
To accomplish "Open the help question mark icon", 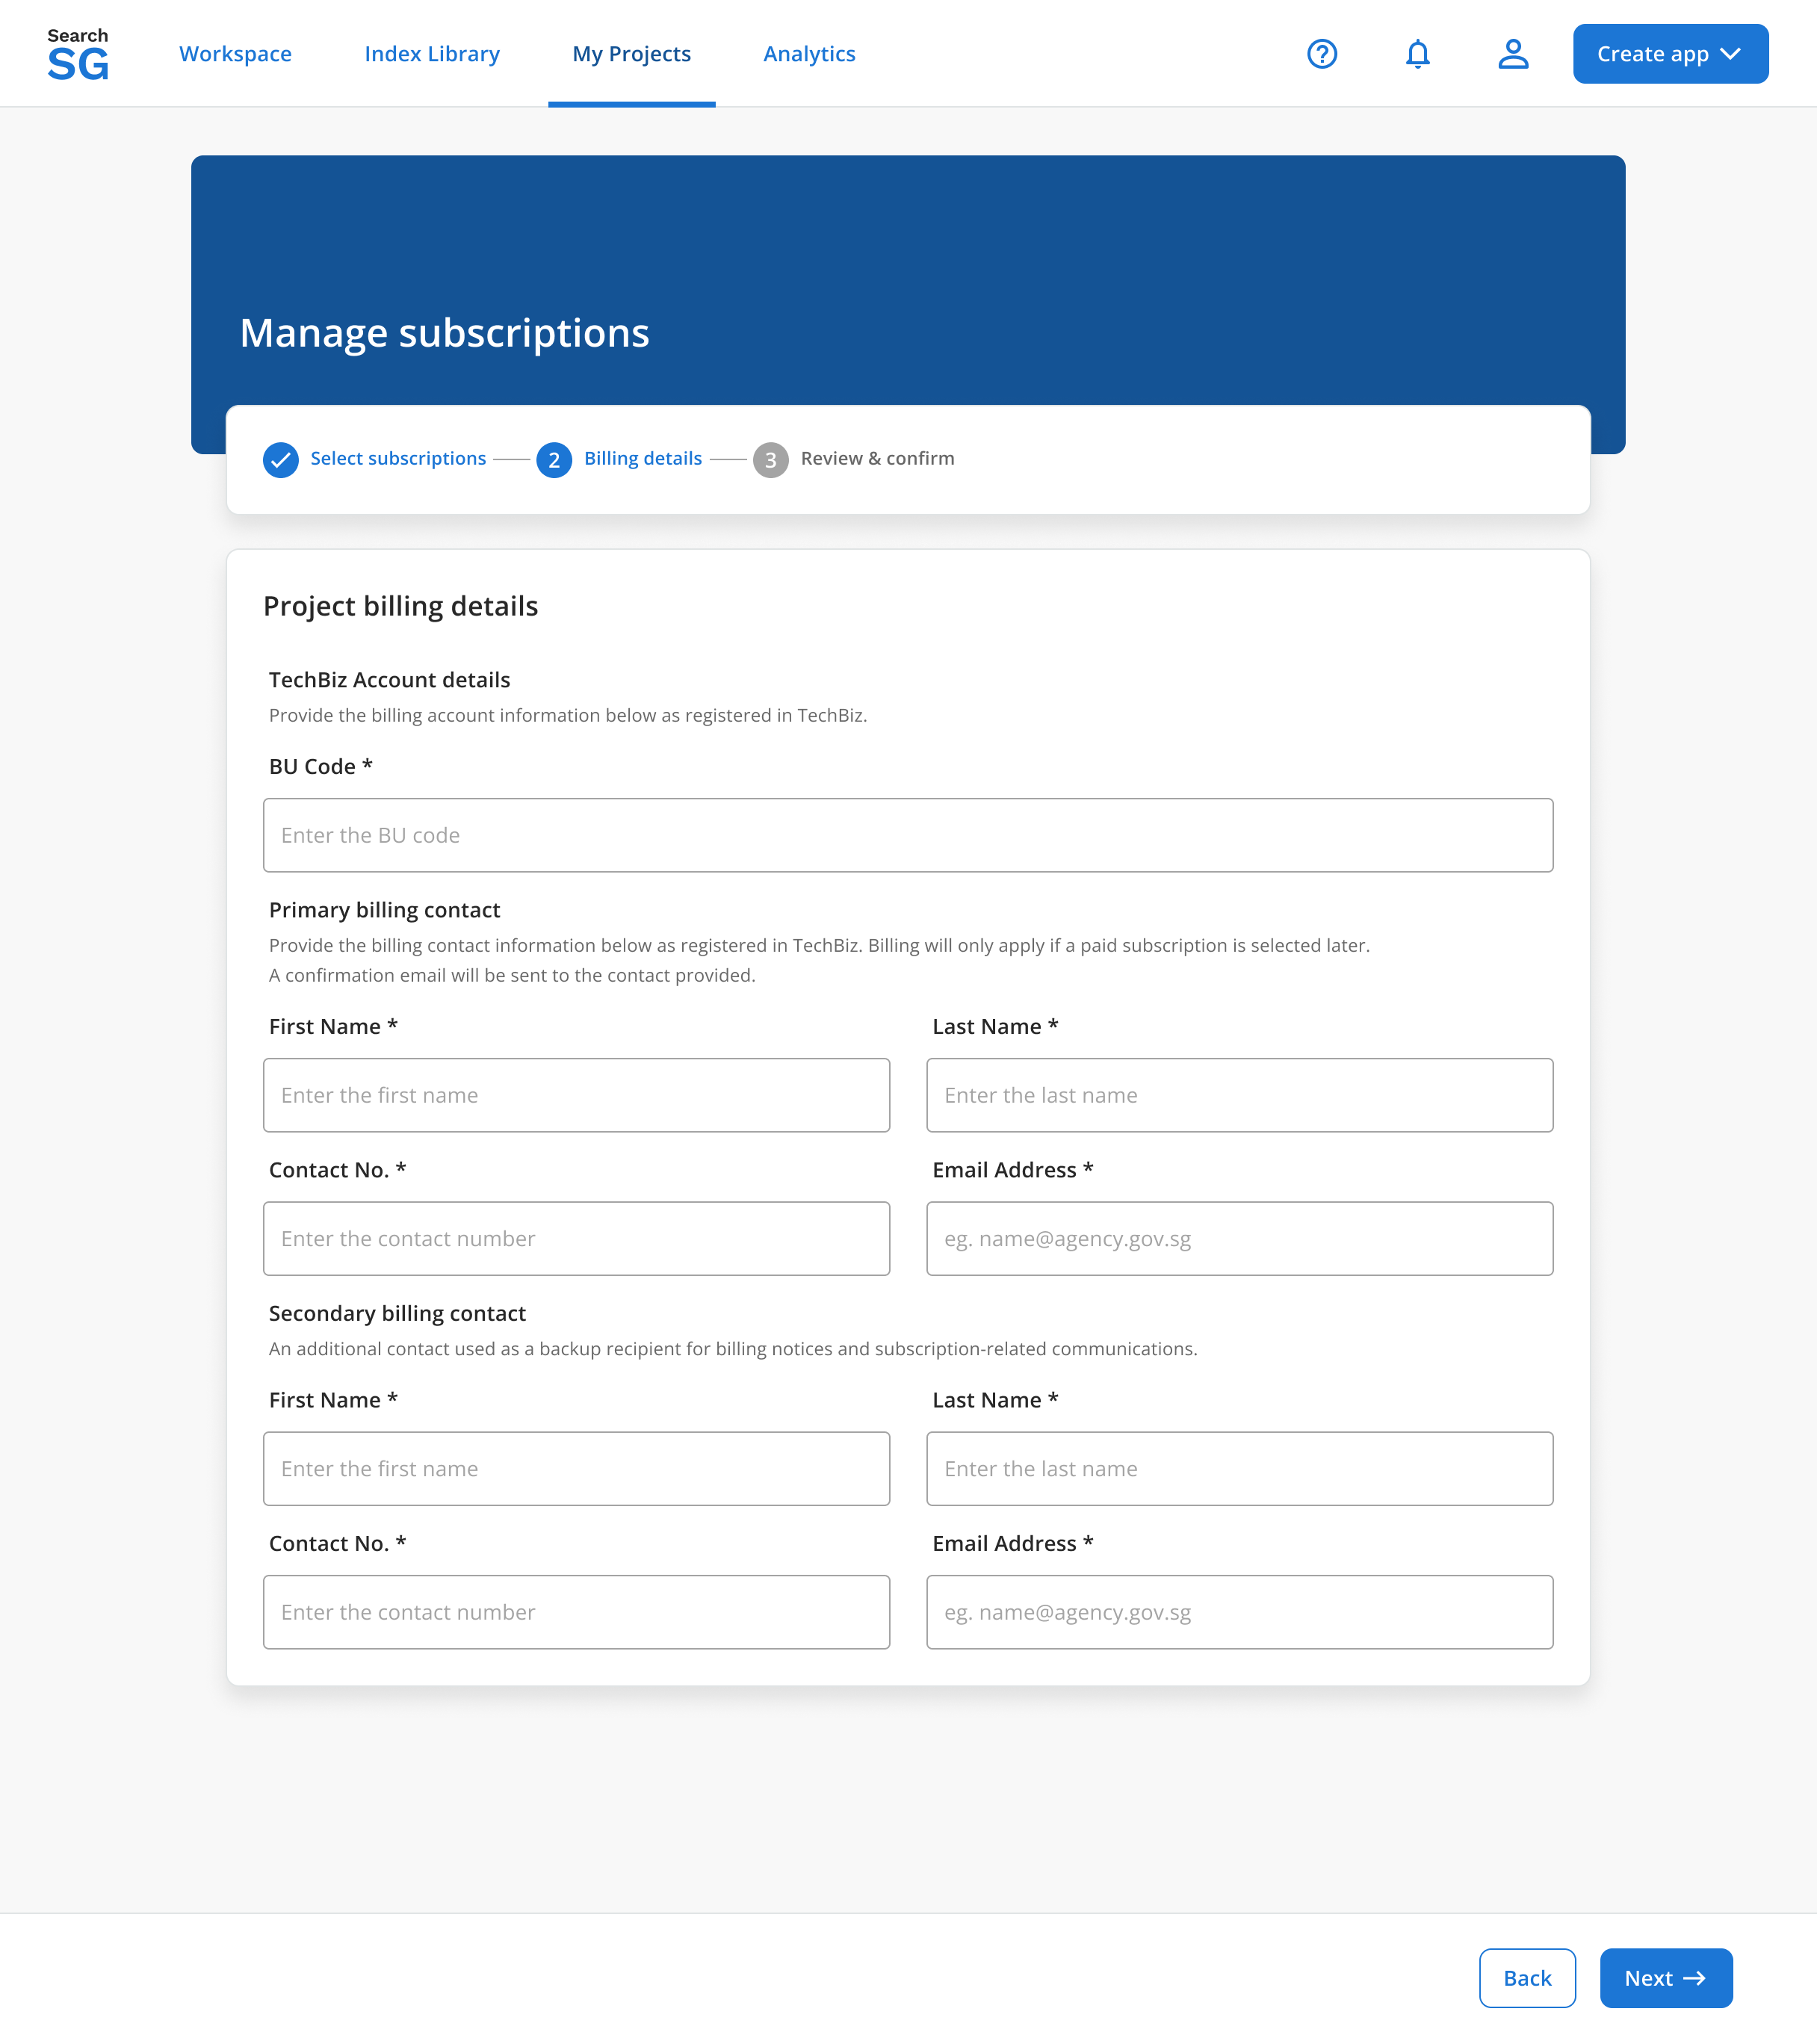I will pyautogui.click(x=1322, y=54).
